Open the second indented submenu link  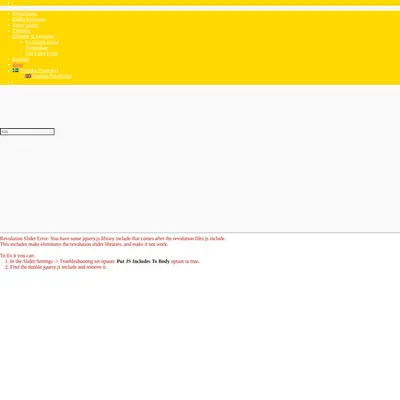[x=37, y=48]
